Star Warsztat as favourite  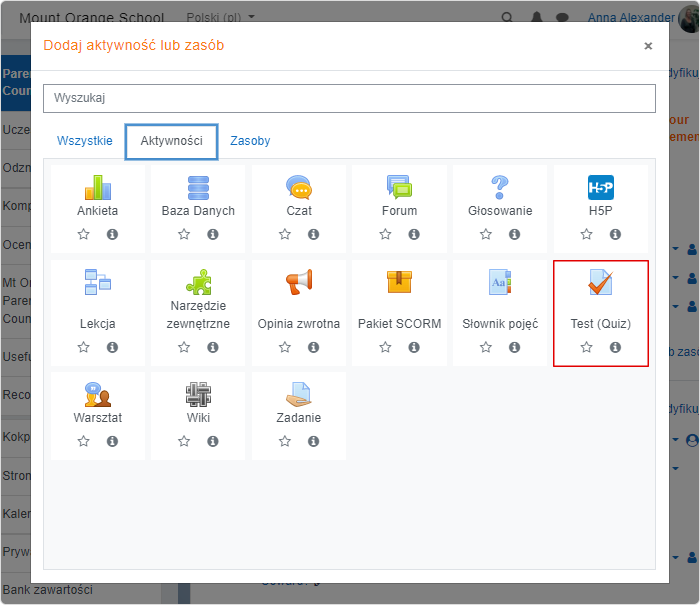(x=83, y=441)
